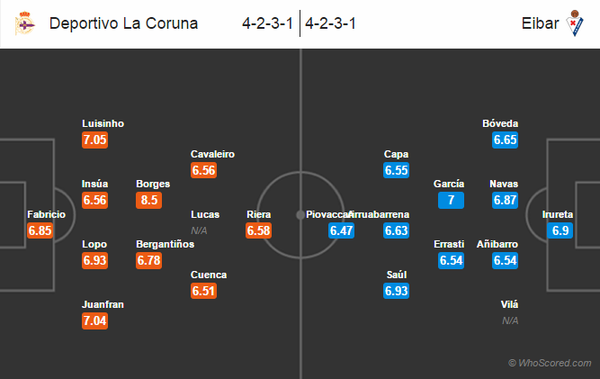
Task: Click Vilá's N/A rating
Action: click(510, 321)
